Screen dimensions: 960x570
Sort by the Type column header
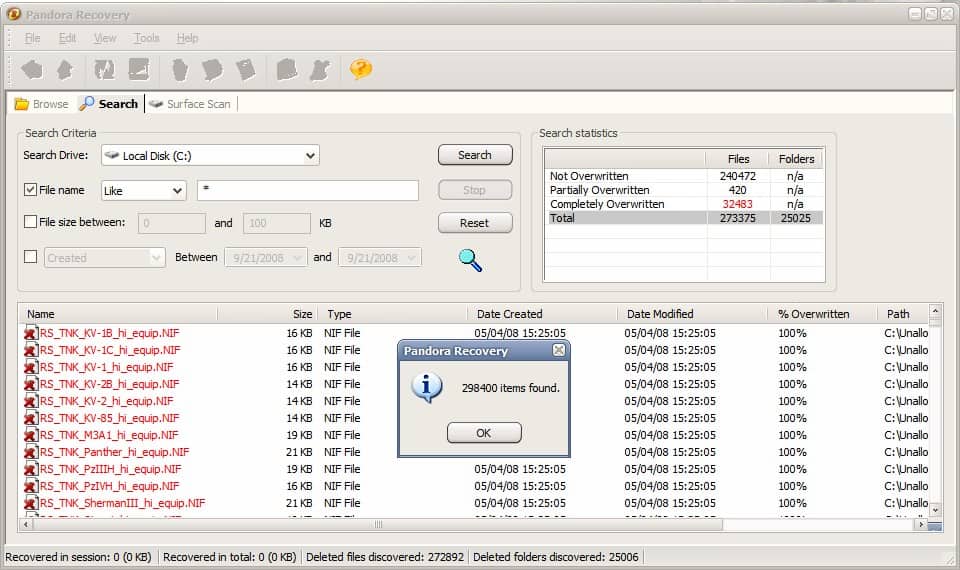tap(392, 314)
